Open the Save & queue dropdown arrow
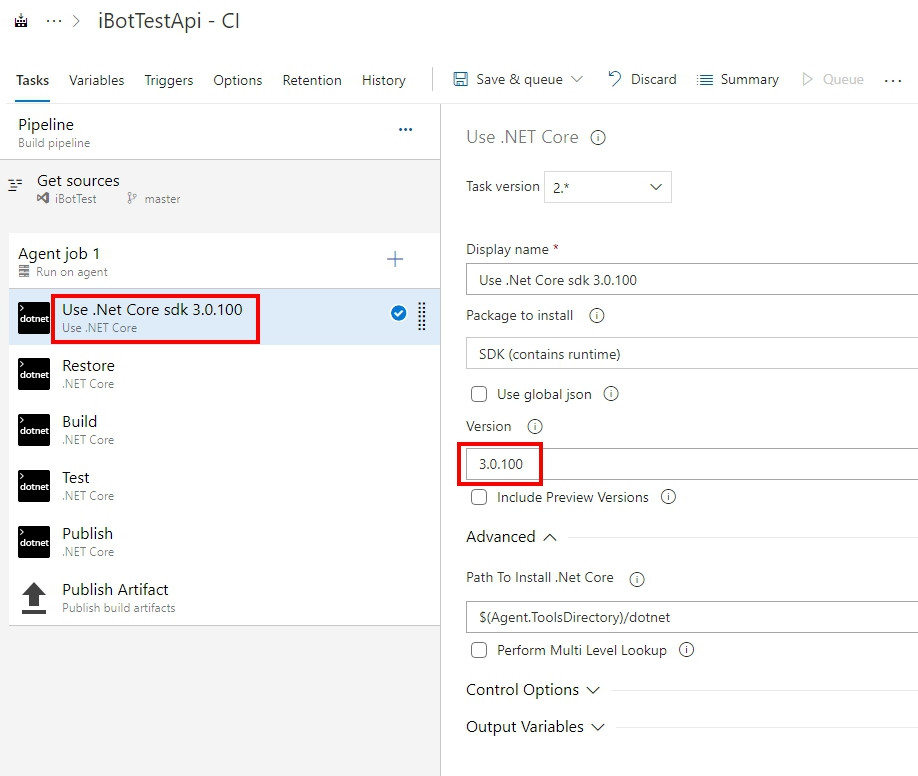This screenshot has height=776, width=918. click(577, 79)
